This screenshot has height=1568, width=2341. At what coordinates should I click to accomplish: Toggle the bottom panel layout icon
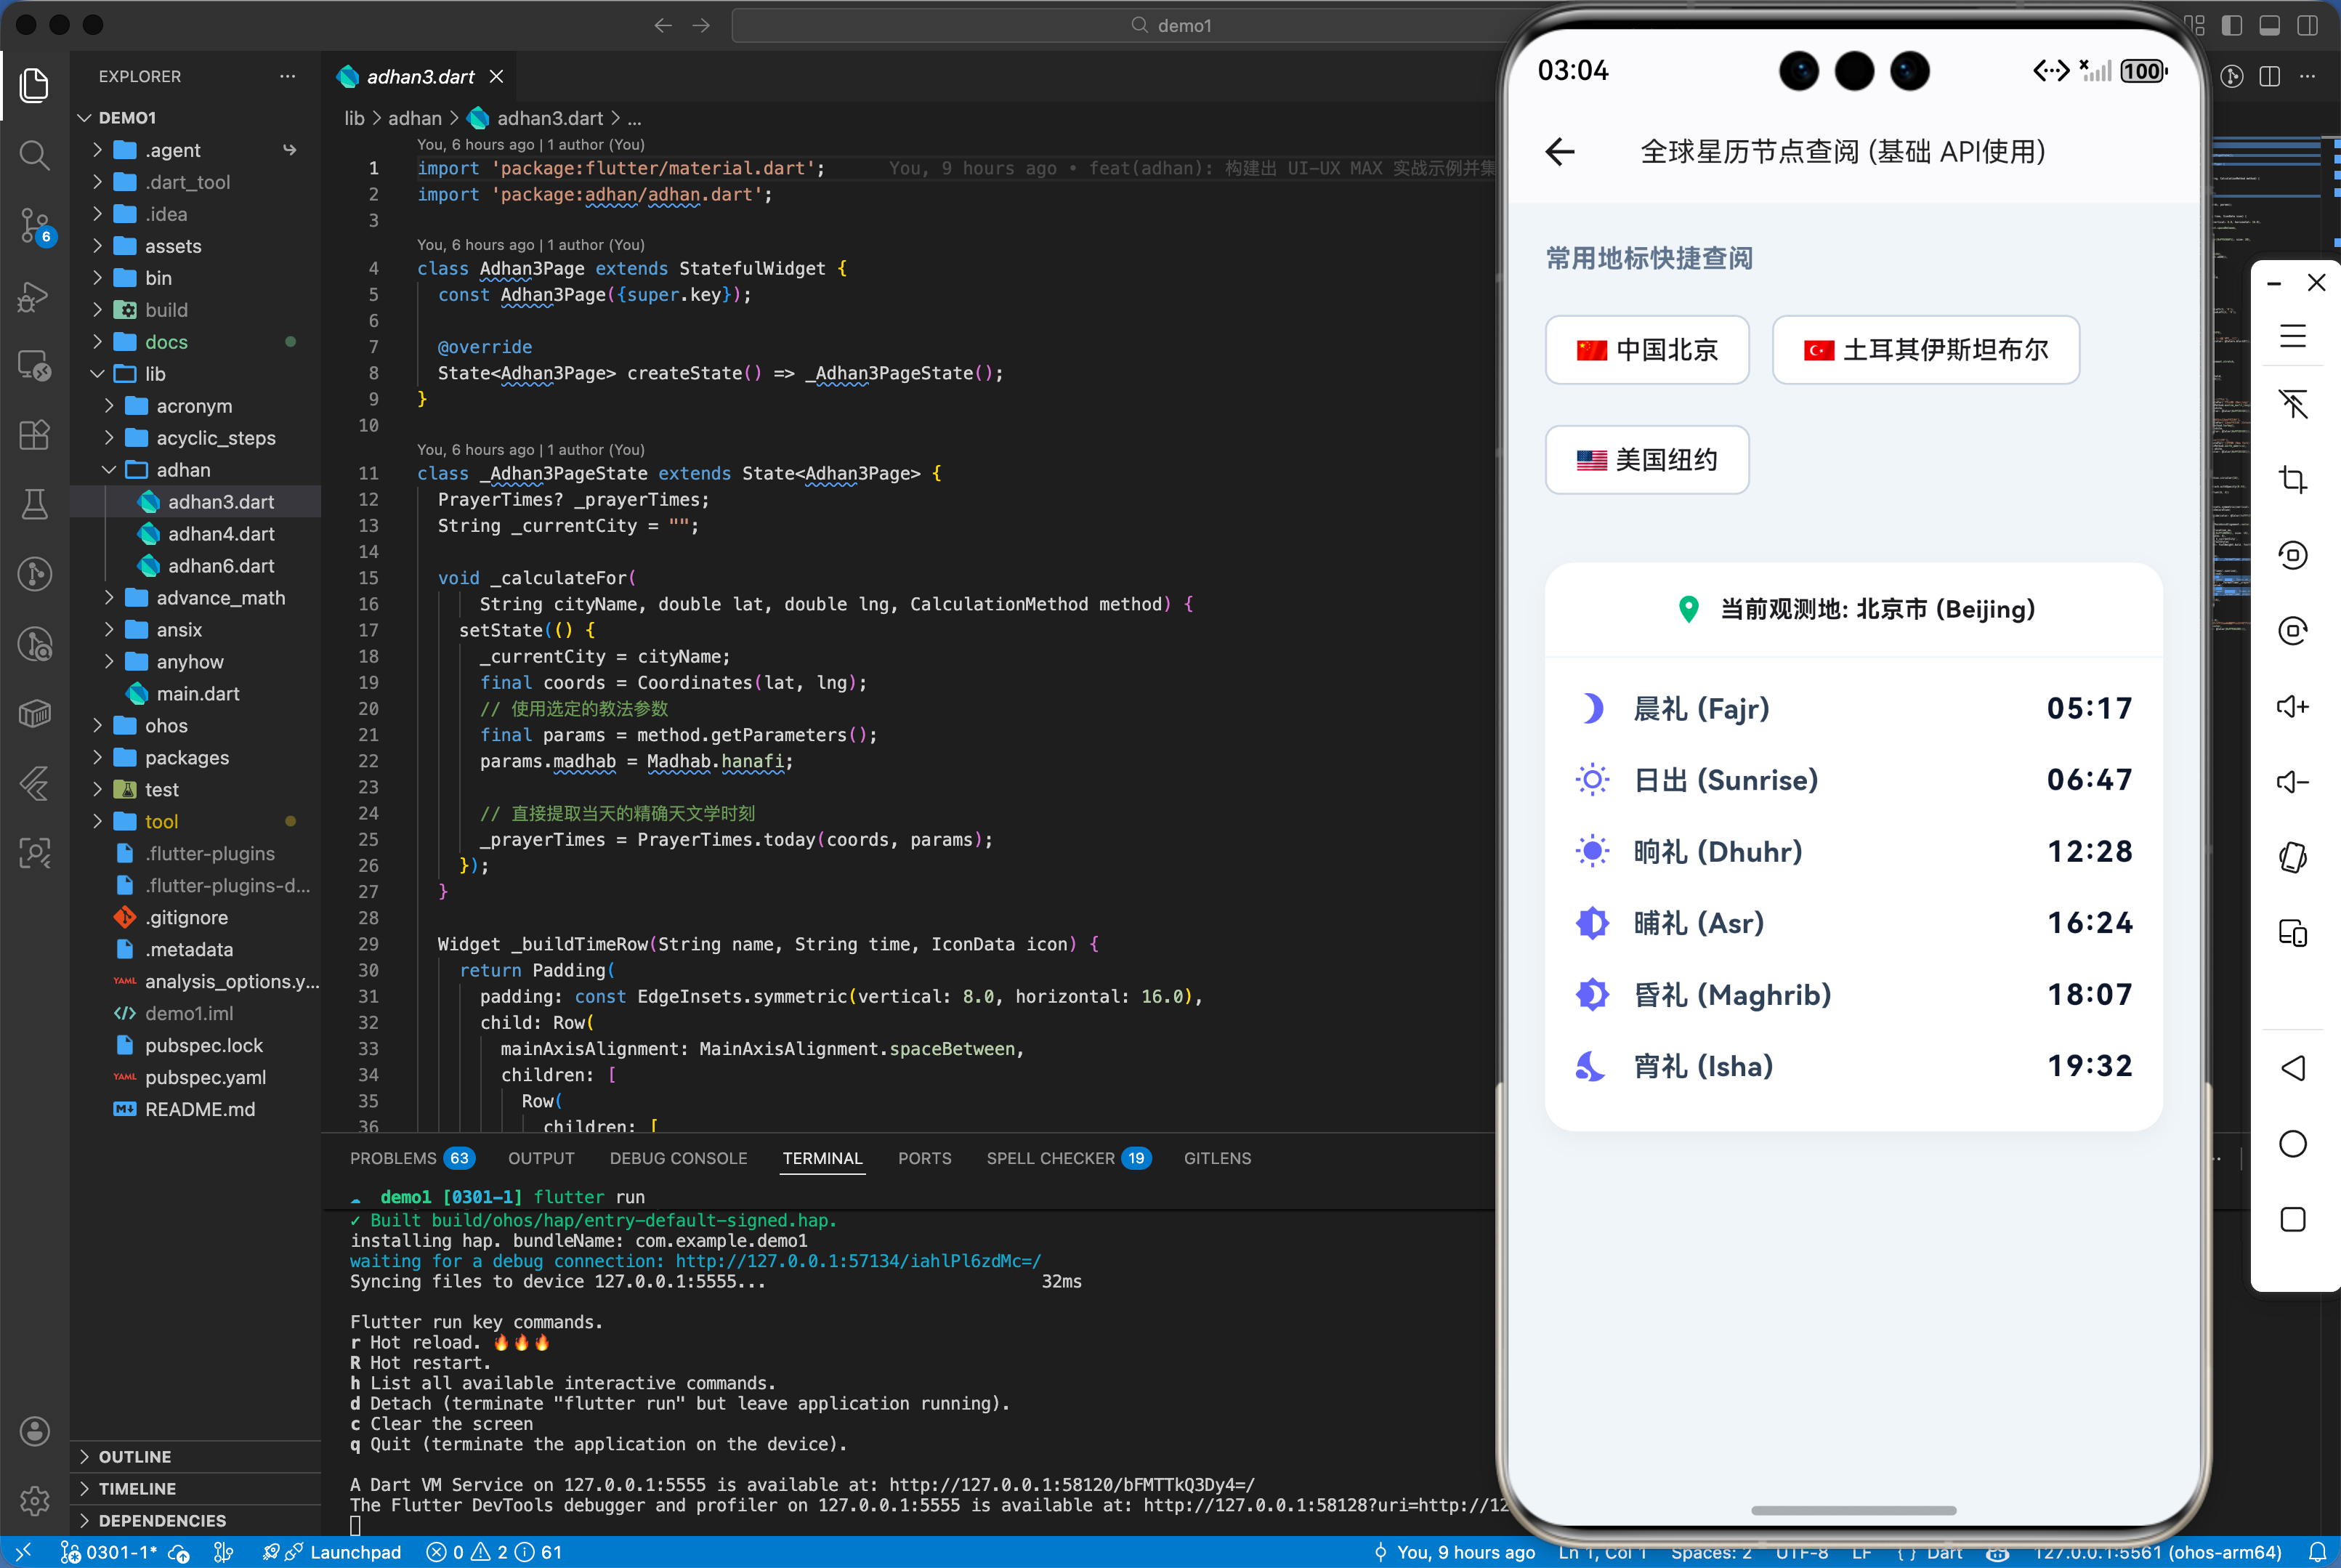coord(2269,25)
